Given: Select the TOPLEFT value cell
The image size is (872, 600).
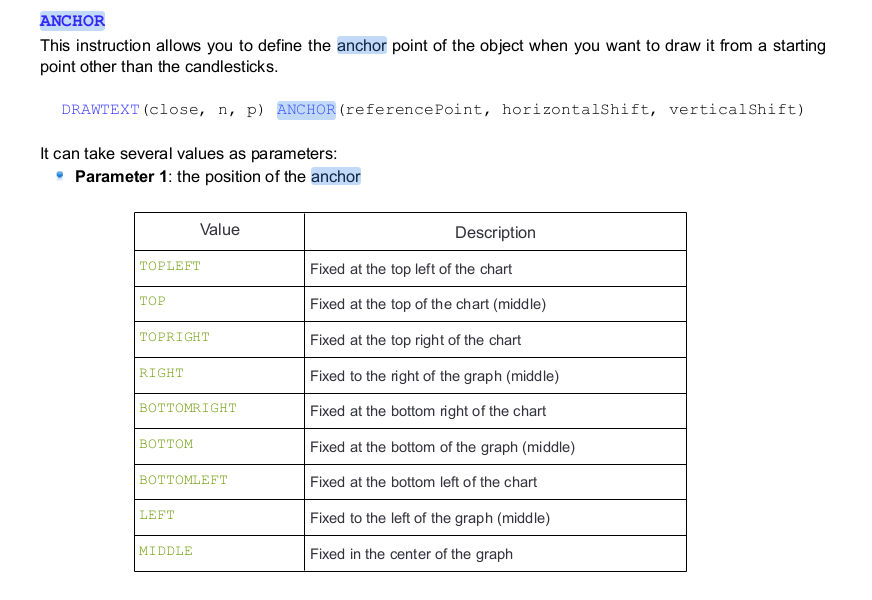Looking at the screenshot, I should point(170,266).
